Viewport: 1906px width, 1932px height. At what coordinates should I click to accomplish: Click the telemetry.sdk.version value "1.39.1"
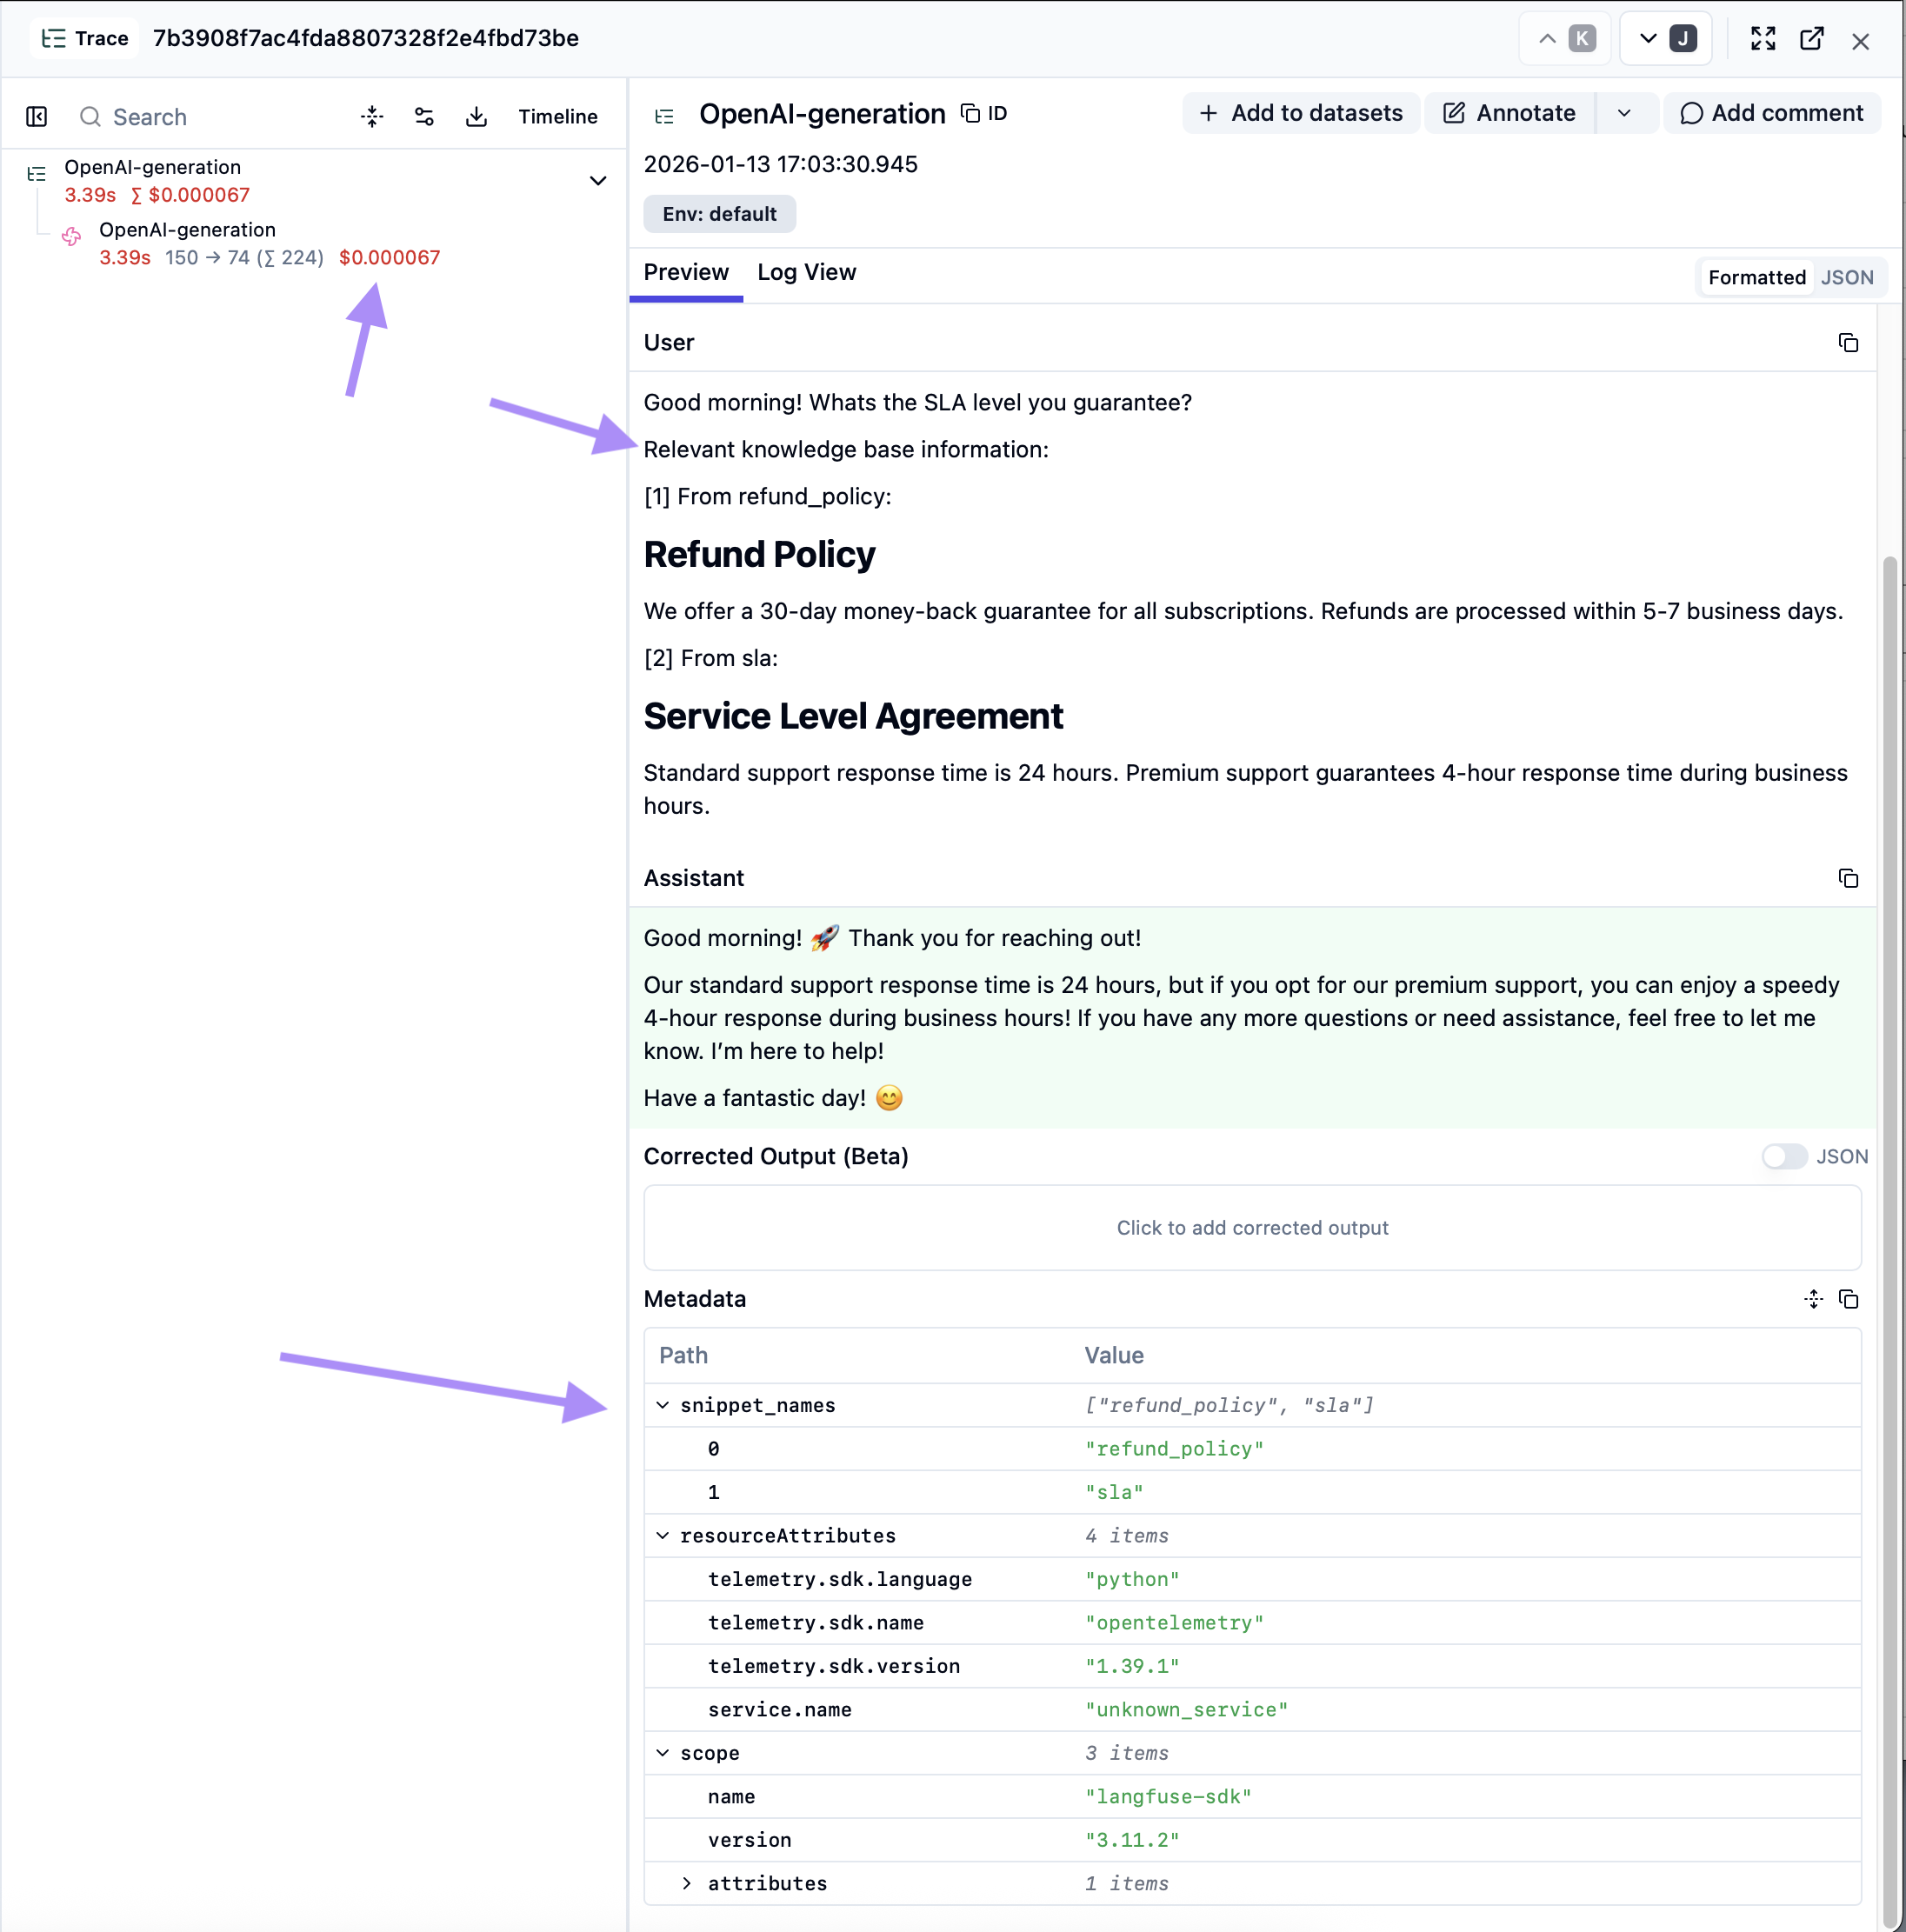pos(1133,1666)
